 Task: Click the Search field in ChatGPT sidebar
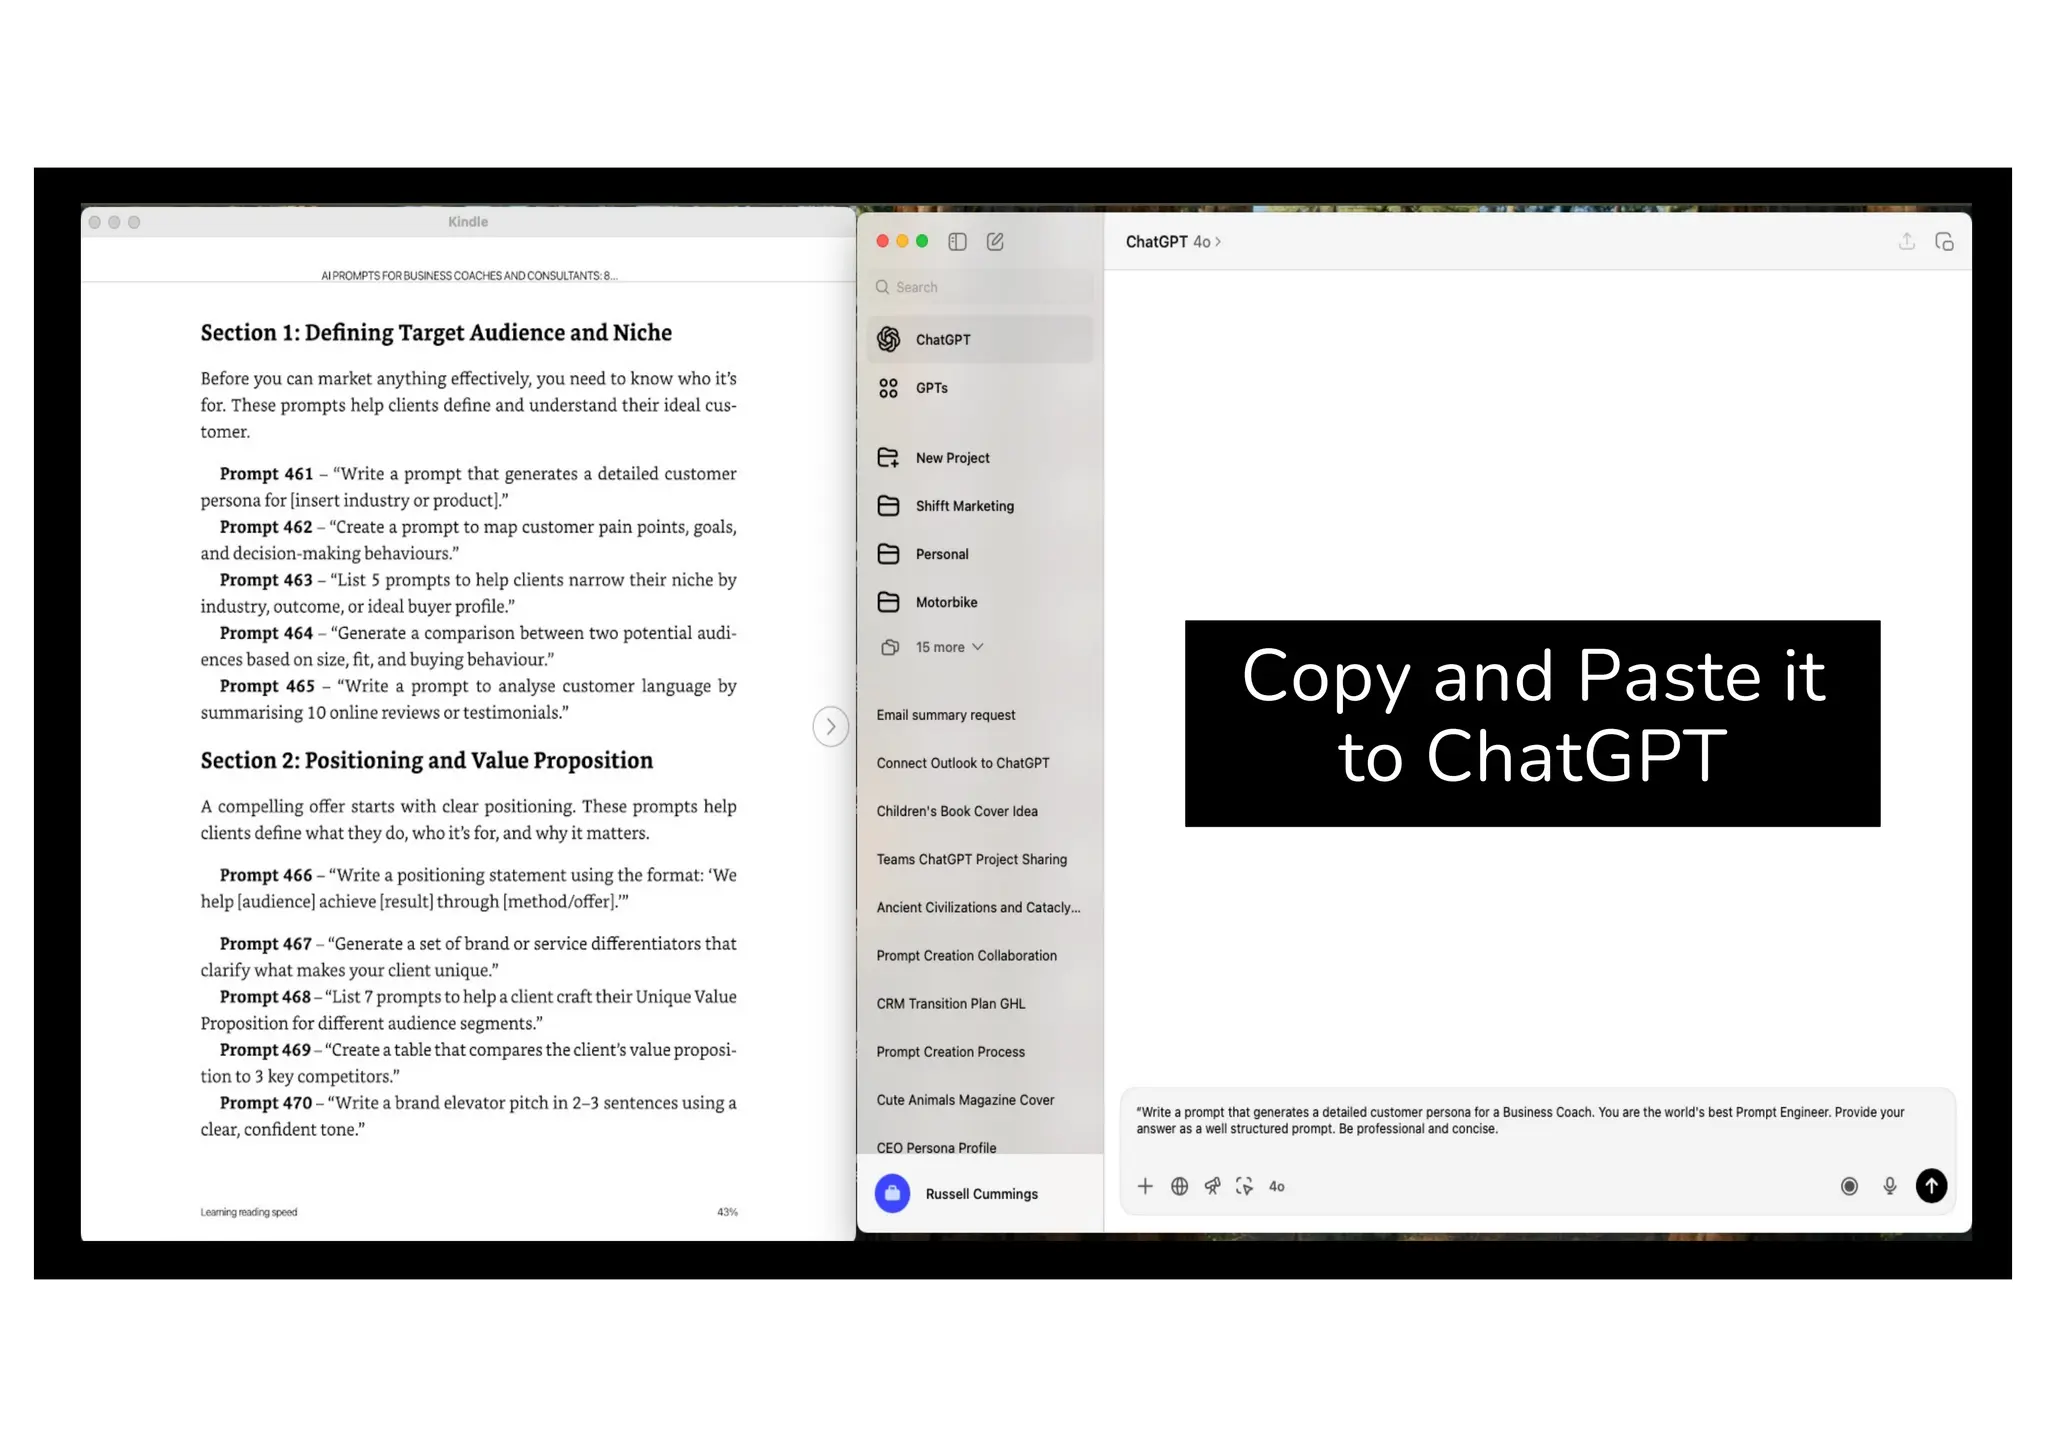[981, 287]
